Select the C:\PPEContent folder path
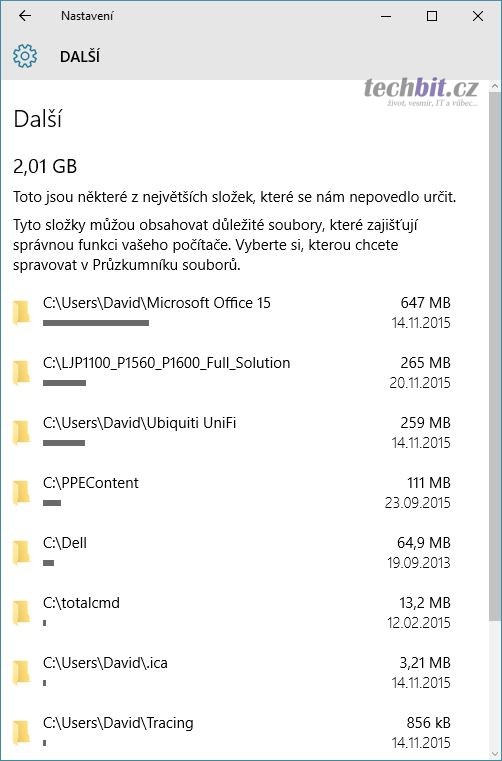 click(91, 483)
